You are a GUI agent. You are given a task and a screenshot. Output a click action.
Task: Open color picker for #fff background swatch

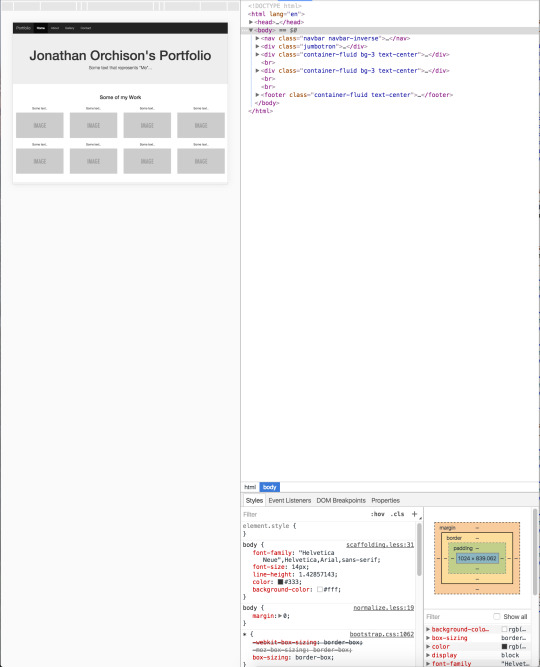[x=320, y=590]
